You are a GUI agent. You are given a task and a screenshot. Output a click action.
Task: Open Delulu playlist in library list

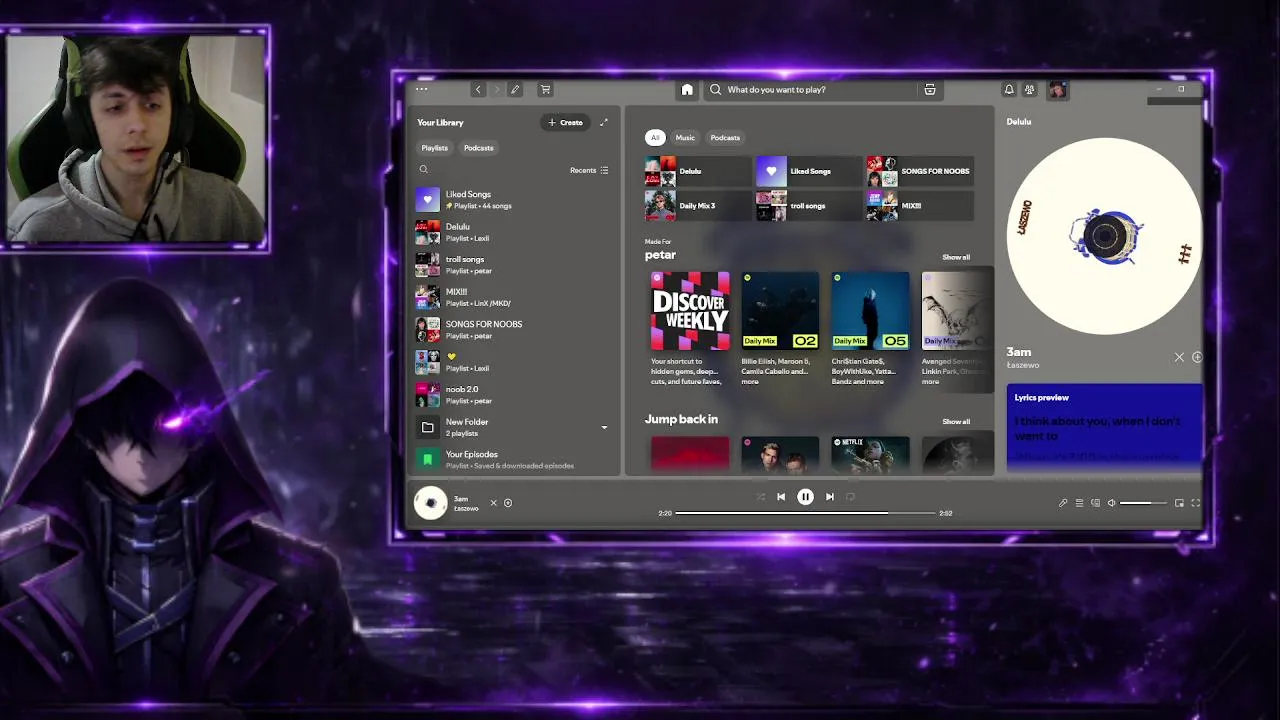(x=512, y=232)
